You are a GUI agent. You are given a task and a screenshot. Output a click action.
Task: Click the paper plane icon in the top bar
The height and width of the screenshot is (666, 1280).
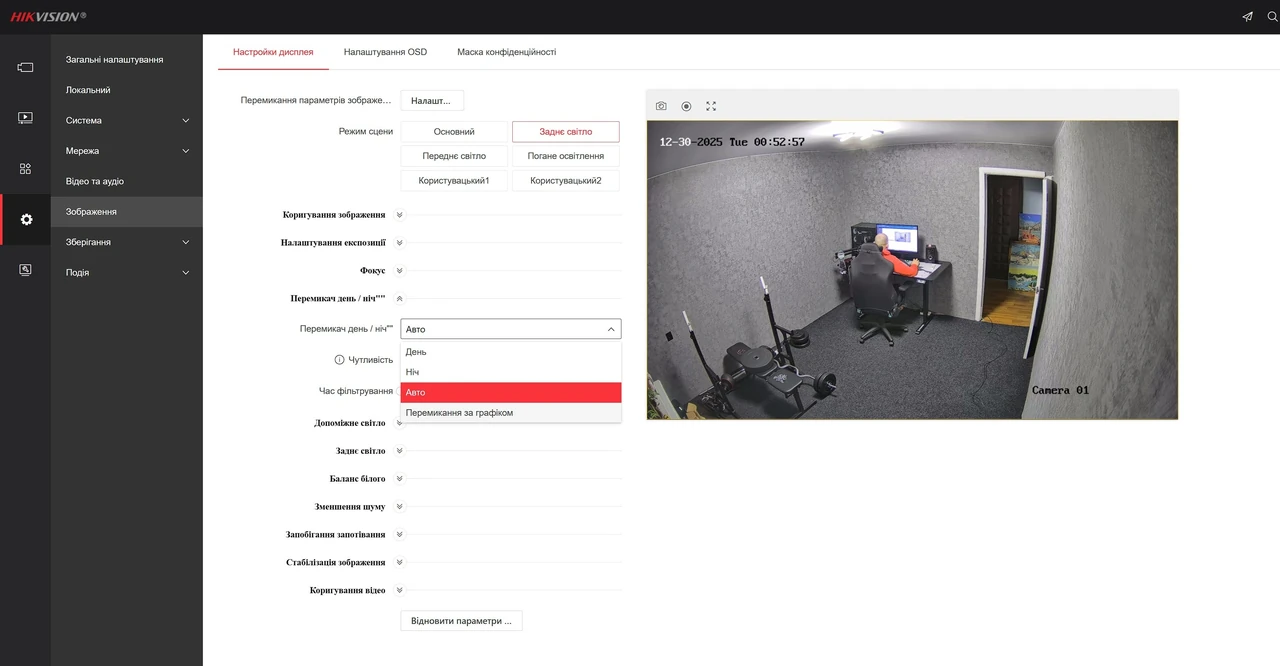pos(1247,17)
